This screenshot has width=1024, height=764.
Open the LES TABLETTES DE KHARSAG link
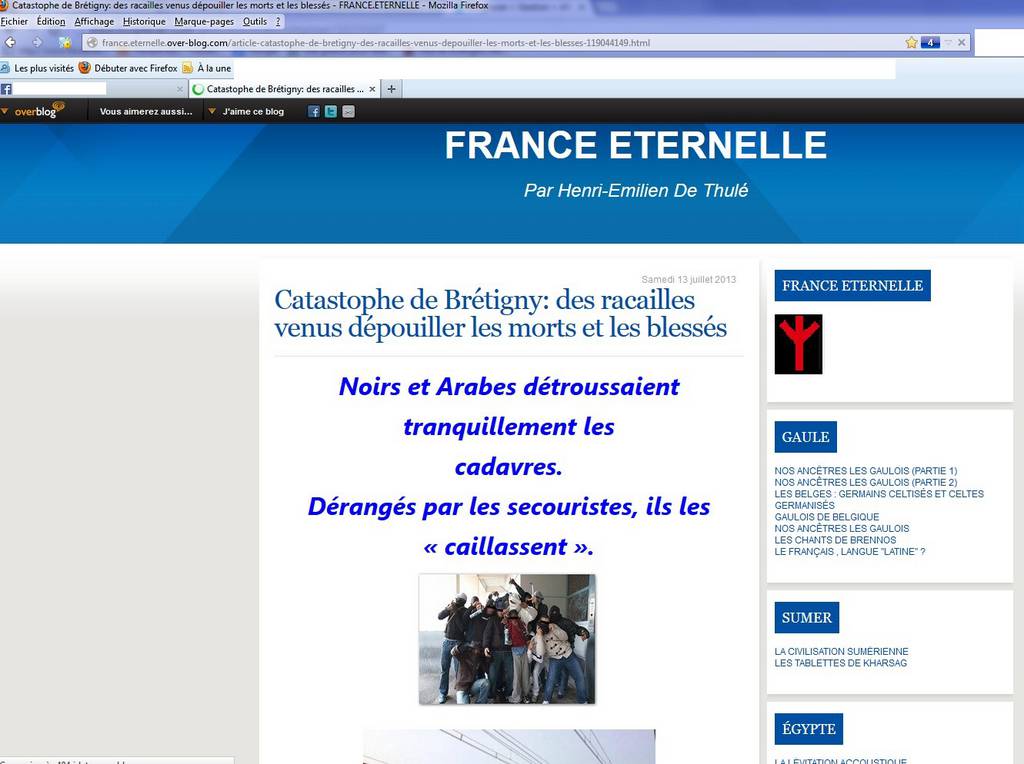(840, 663)
